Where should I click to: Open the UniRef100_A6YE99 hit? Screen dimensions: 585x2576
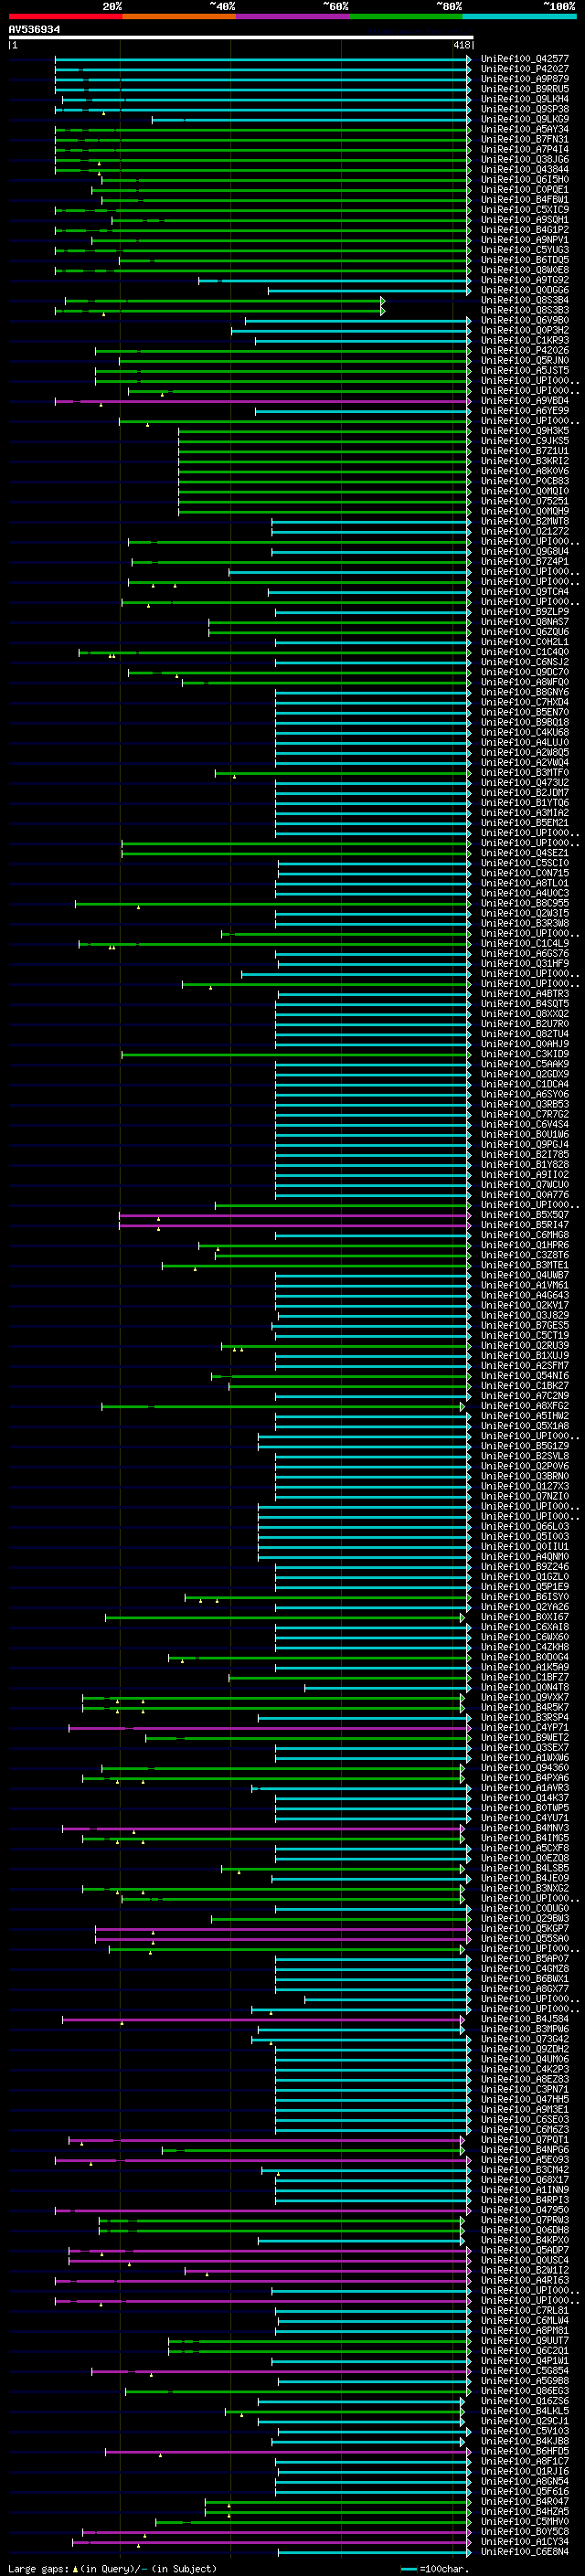click(x=525, y=411)
